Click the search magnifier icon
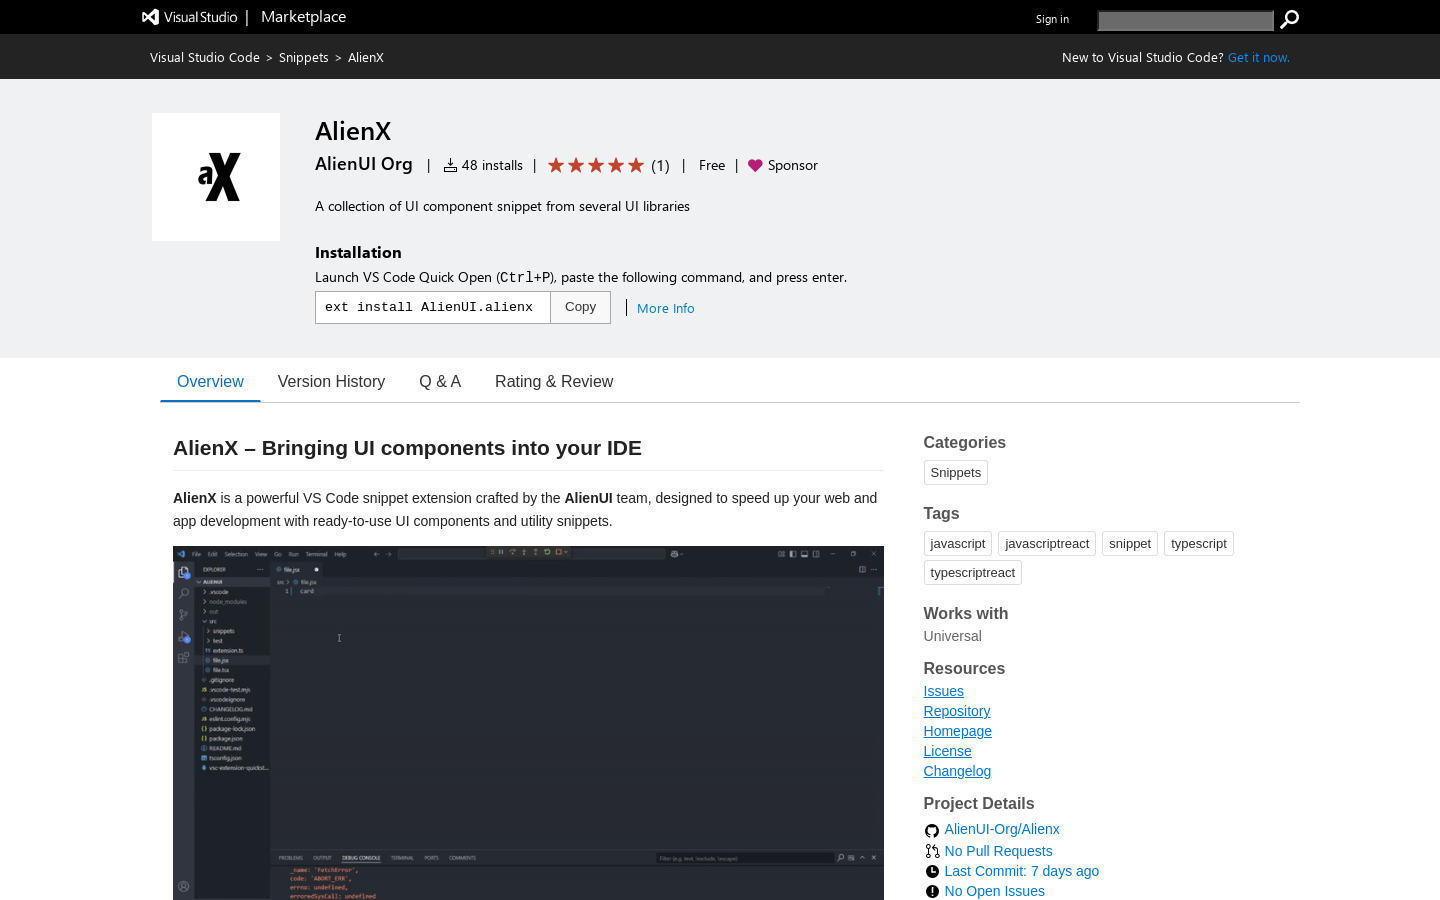 tap(1289, 19)
